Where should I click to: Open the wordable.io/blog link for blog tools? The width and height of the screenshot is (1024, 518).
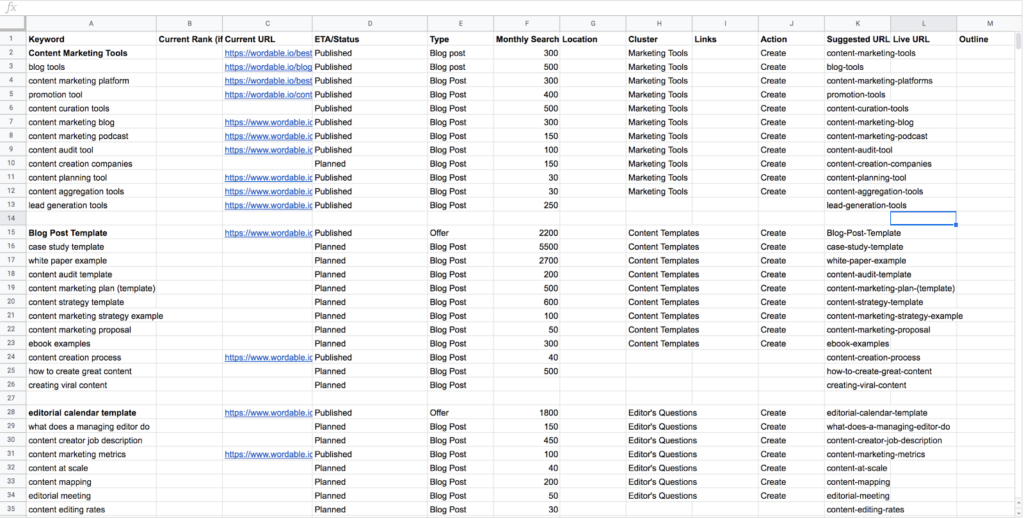click(x=268, y=67)
